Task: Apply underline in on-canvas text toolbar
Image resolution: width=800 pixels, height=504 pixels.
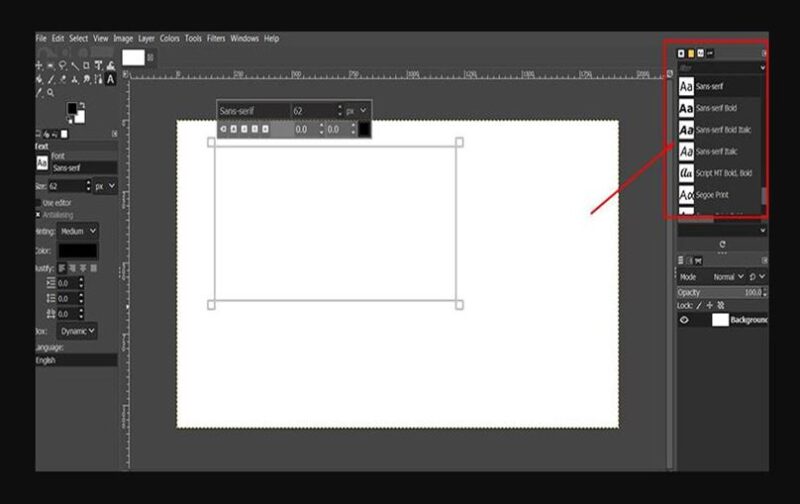Action: point(255,129)
